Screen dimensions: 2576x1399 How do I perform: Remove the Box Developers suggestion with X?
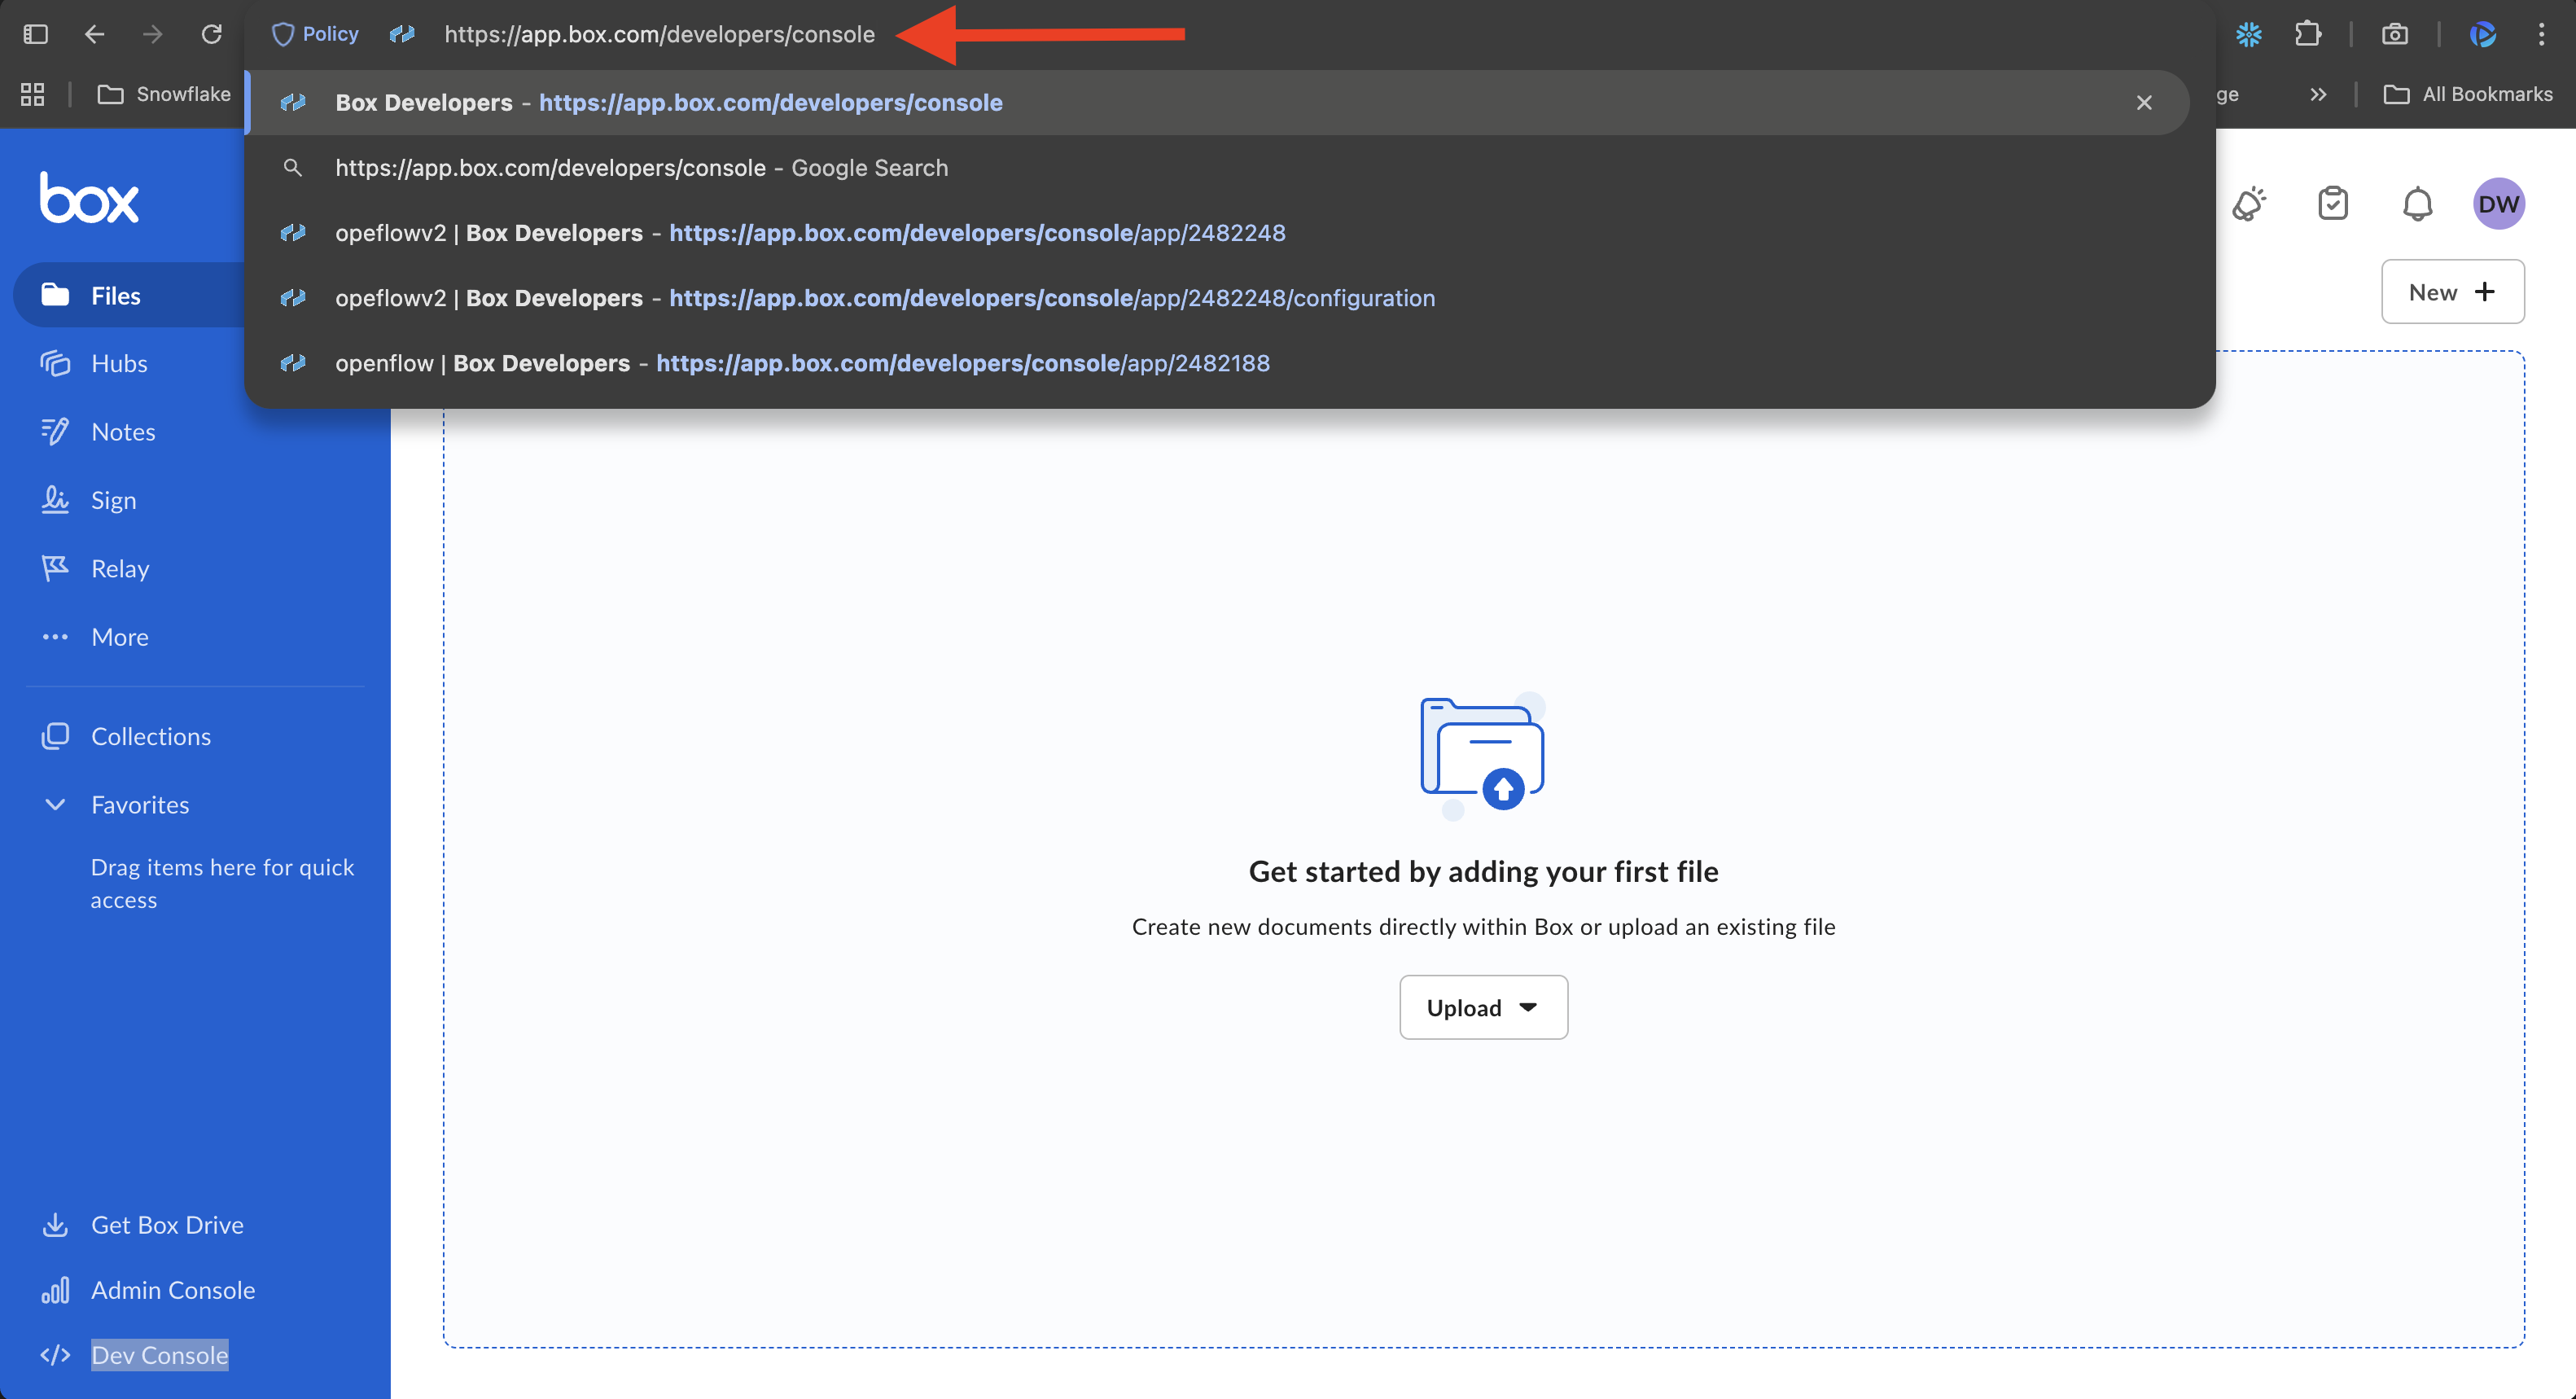(x=2143, y=103)
